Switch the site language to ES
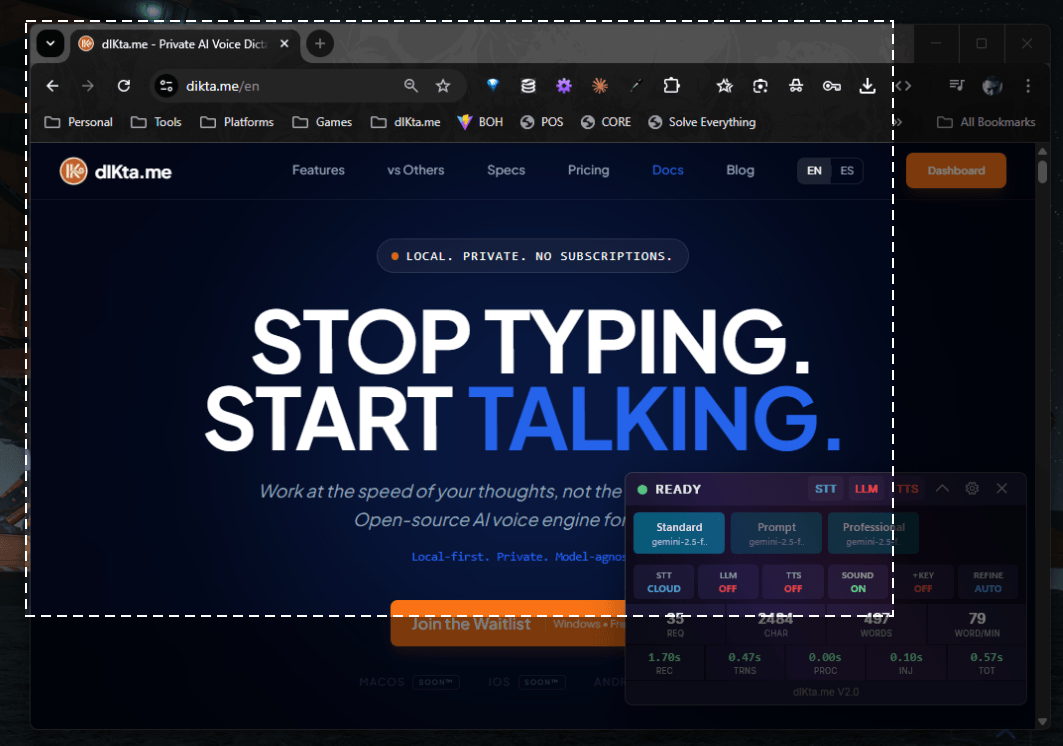 (x=846, y=170)
